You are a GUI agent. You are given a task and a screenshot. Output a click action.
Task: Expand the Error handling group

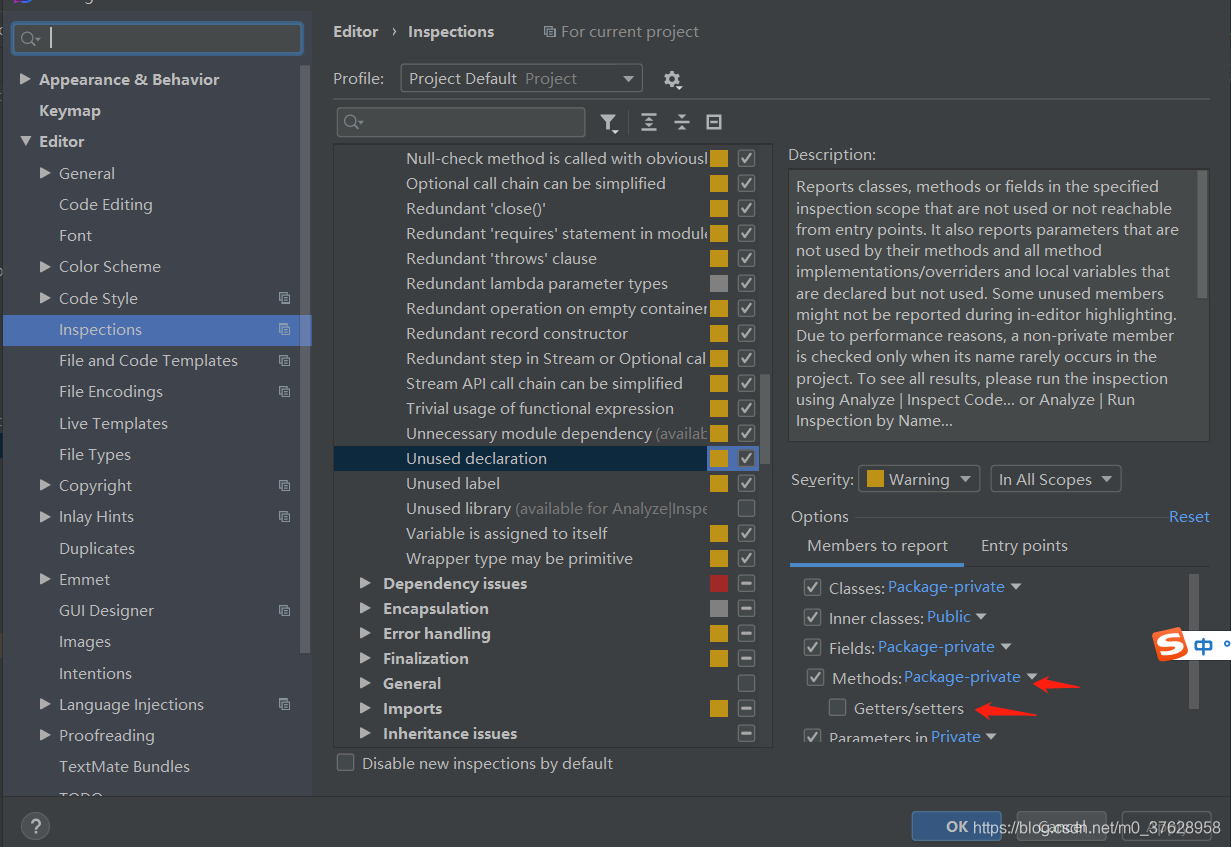pyautogui.click(x=365, y=633)
